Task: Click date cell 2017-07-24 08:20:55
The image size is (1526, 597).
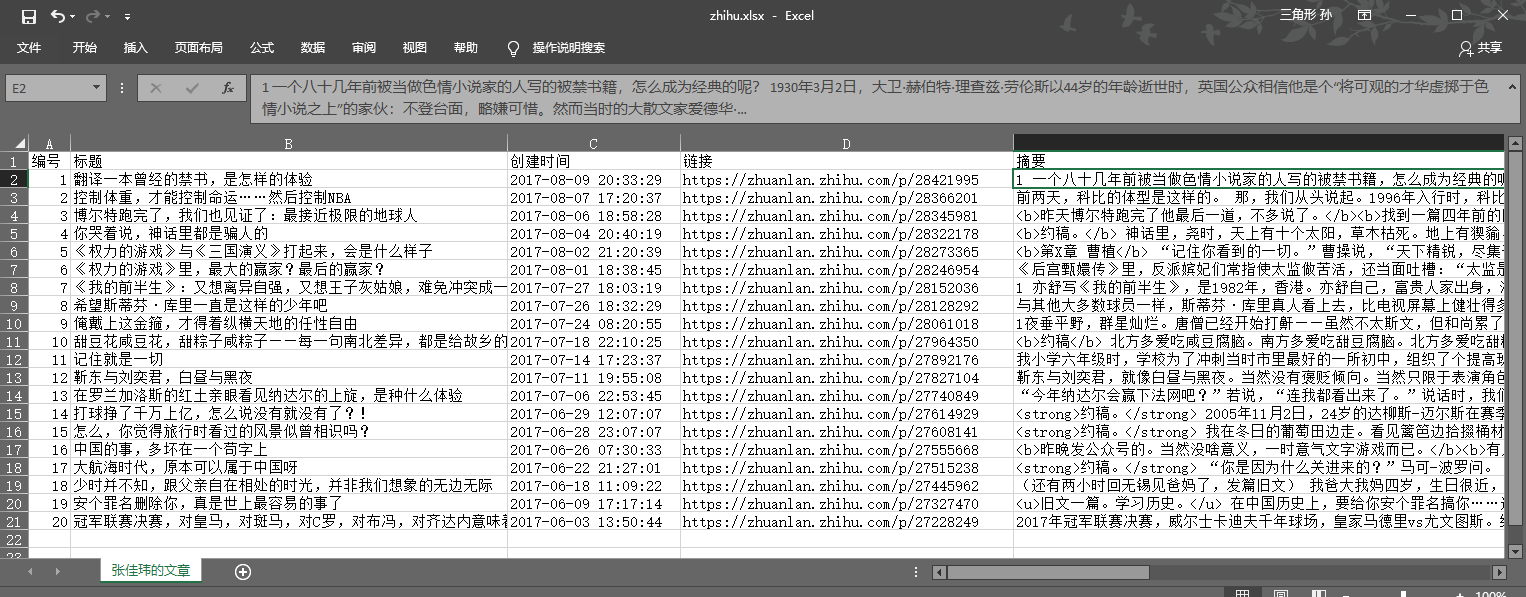Action: [594, 324]
